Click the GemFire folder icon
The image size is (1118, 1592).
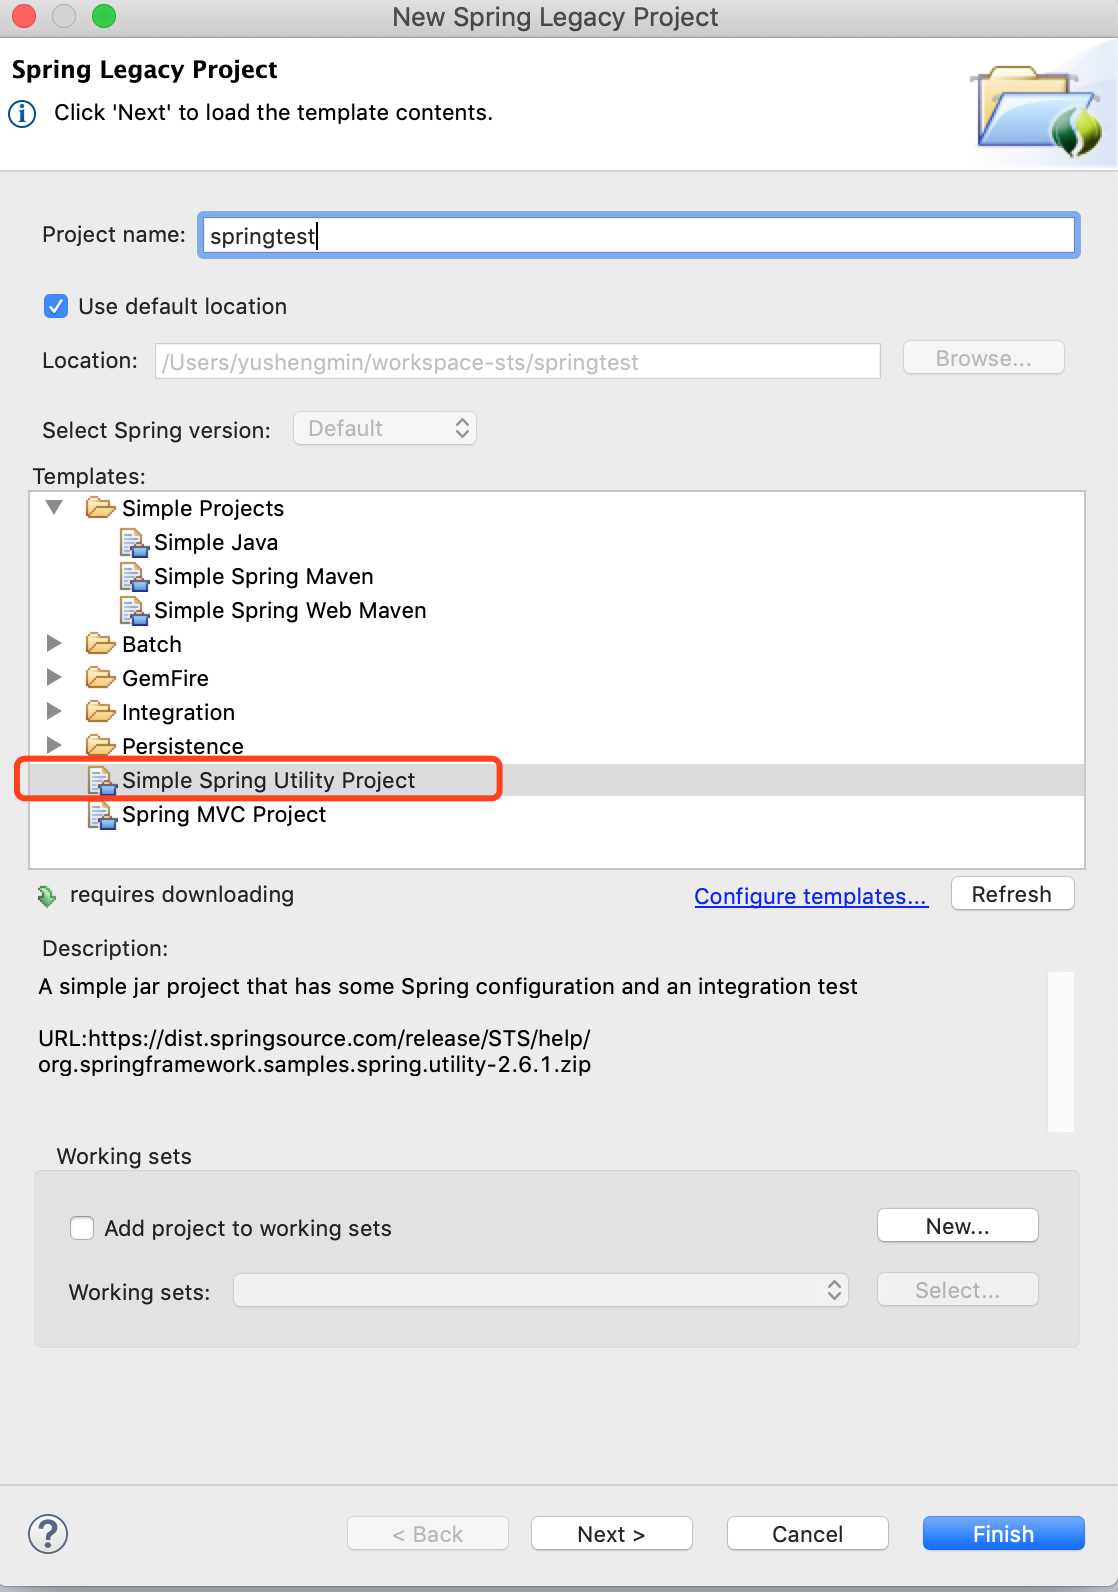[101, 677]
